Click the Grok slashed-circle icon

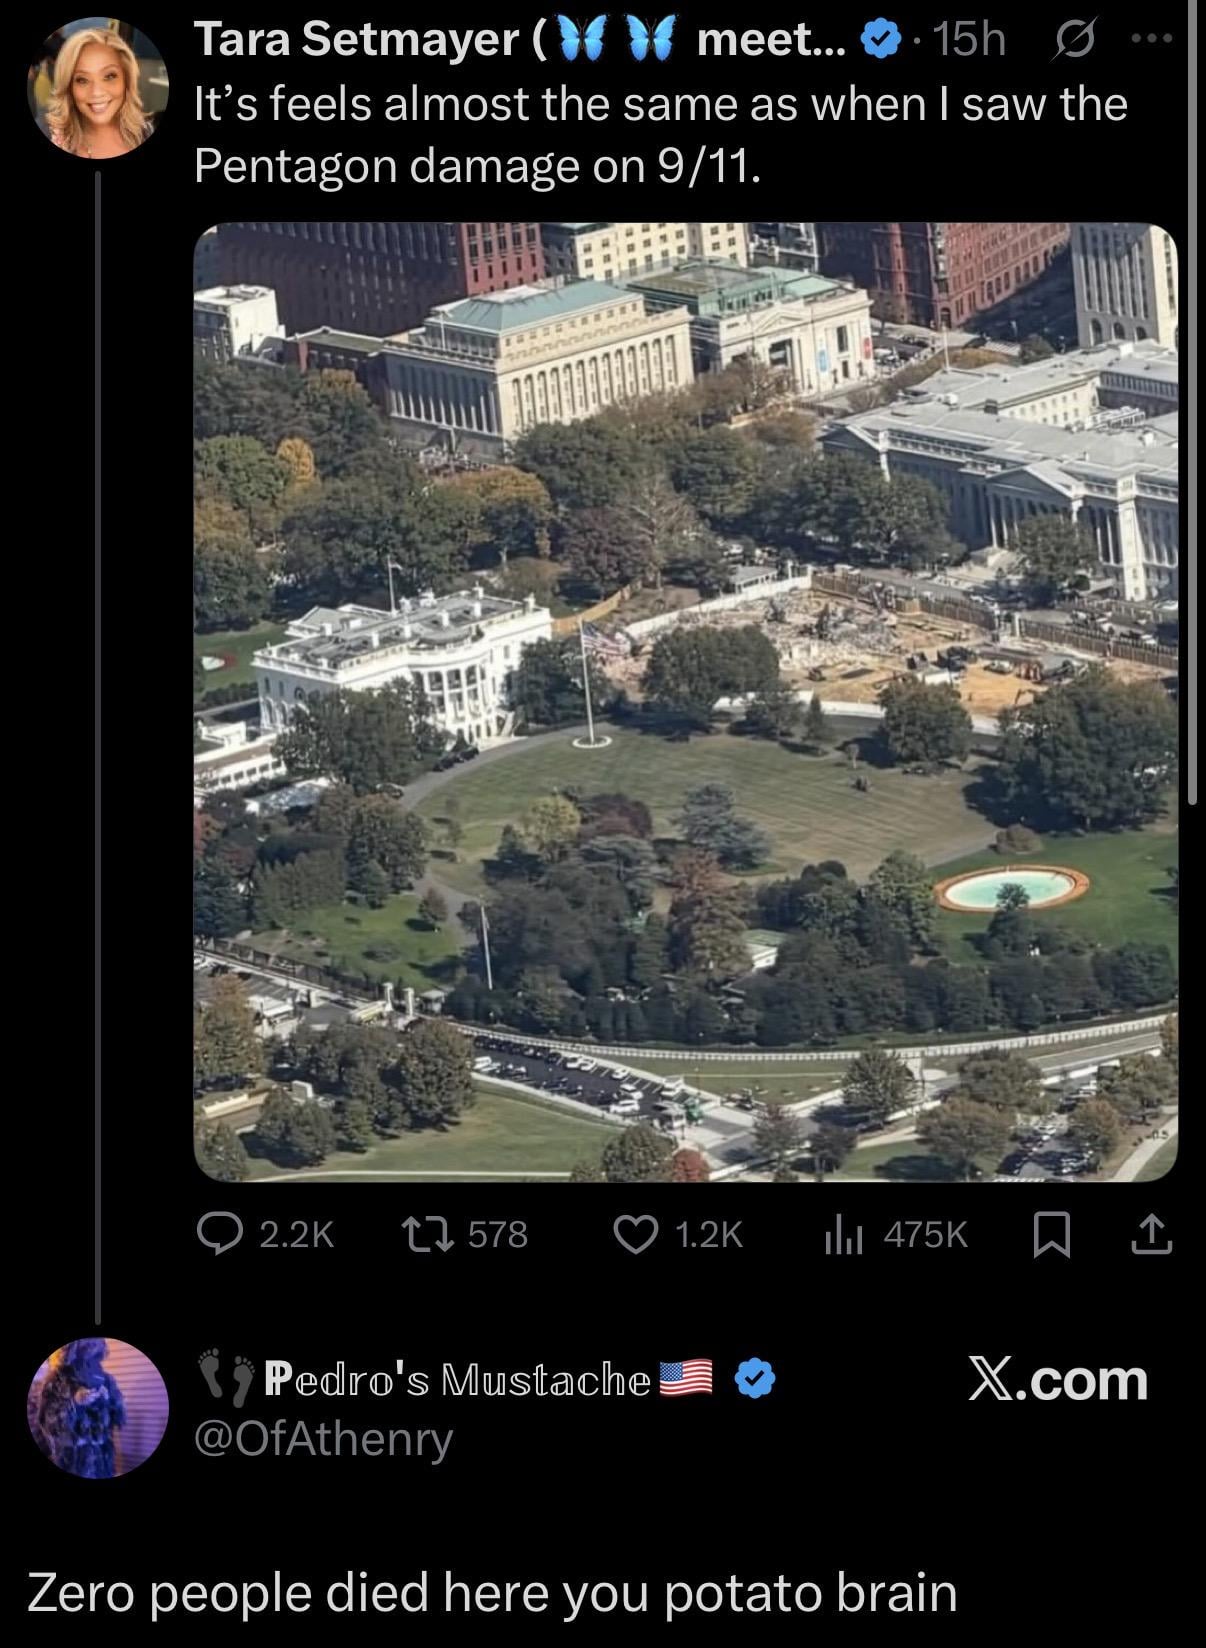click(1074, 41)
